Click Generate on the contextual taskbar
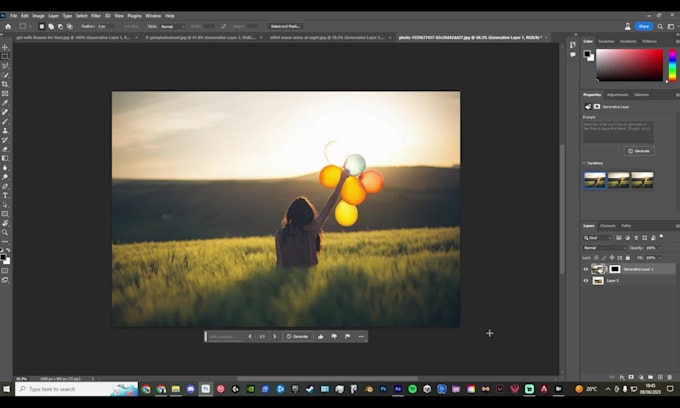Viewport: 680px width, 408px height. (x=297, y=336)
